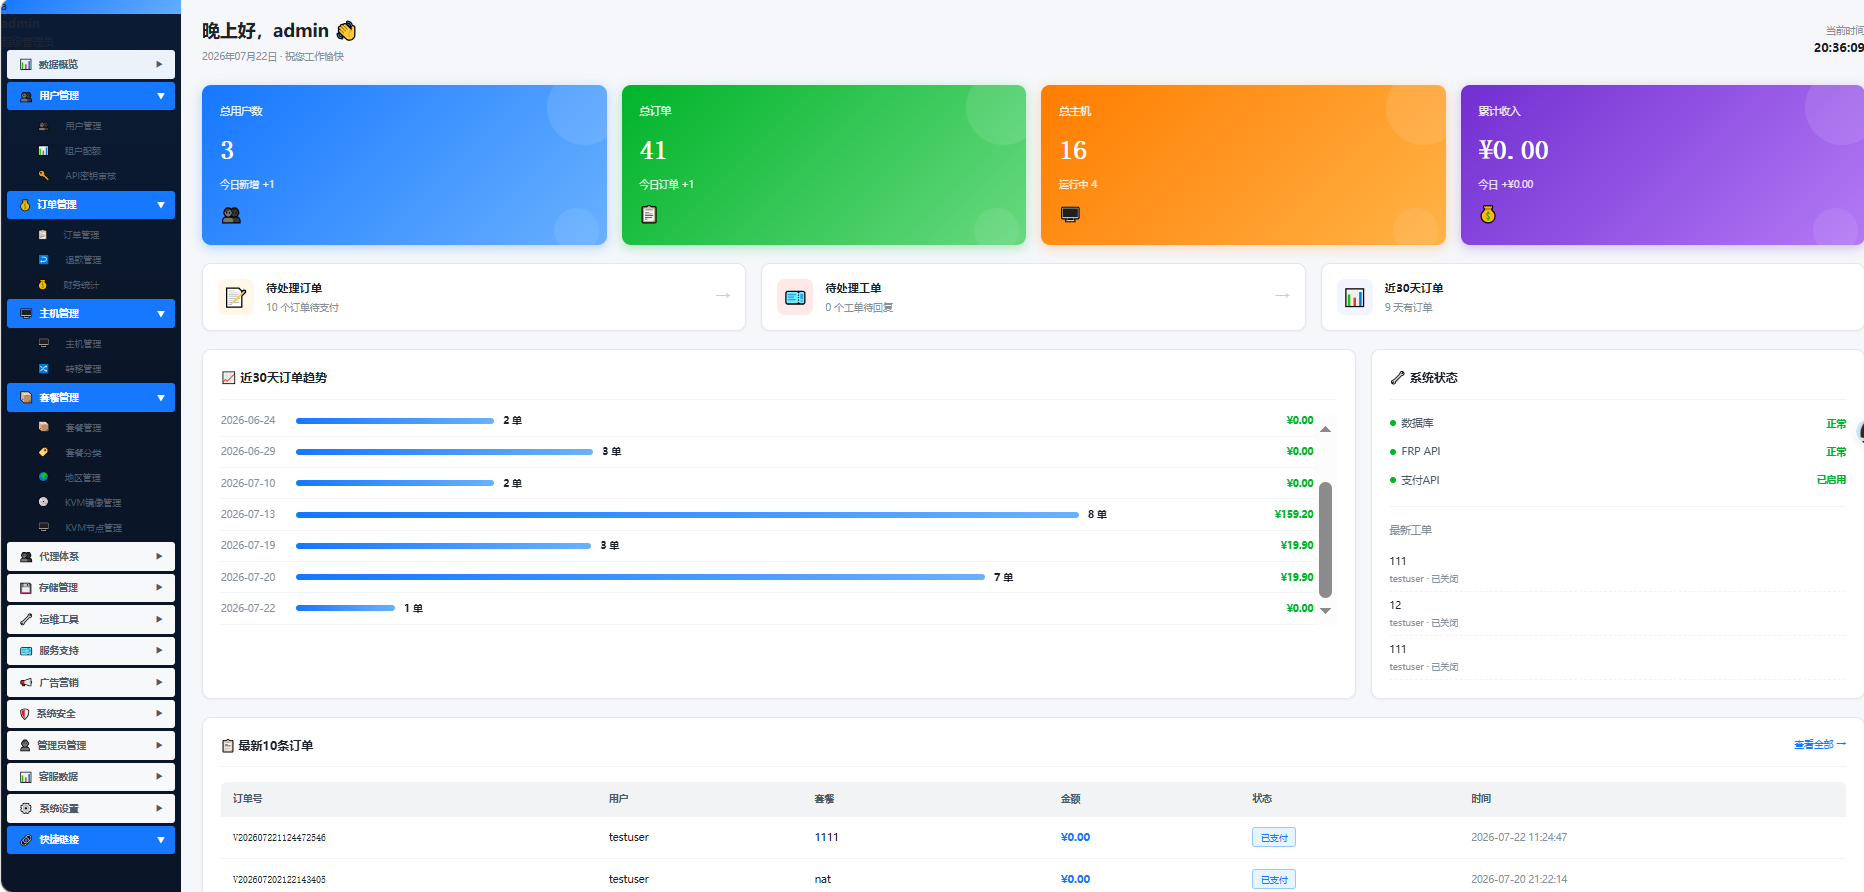Click the 系统安全 shield icon
Image resolution: width=1864 pixels, height=892 pixels.
pos(25,714)
